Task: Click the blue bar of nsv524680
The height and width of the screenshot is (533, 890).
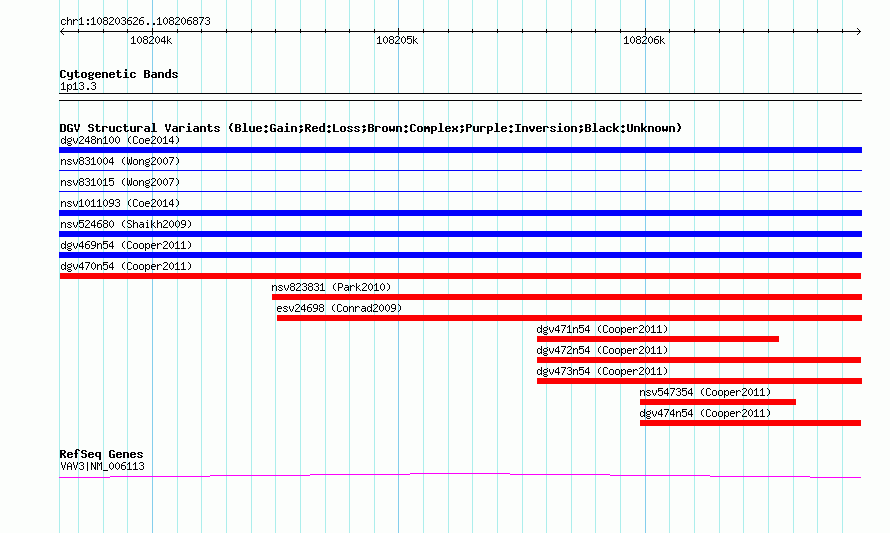Action: (x=460, y=234)
